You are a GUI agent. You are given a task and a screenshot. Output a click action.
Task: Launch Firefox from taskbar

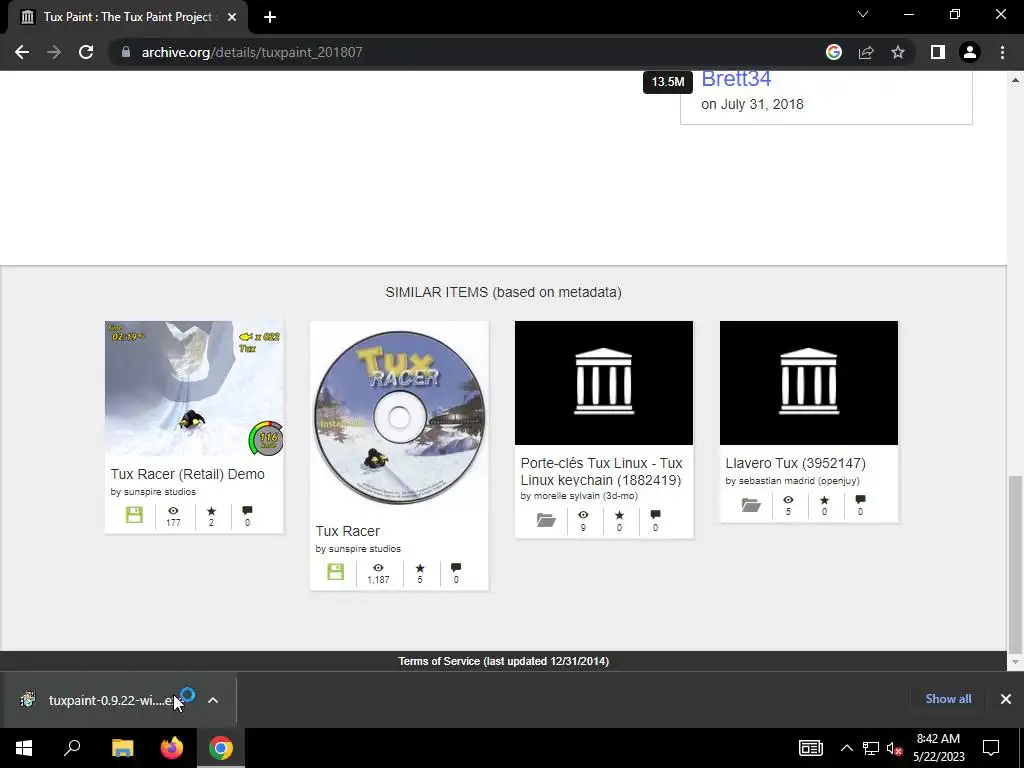point(172,748)
